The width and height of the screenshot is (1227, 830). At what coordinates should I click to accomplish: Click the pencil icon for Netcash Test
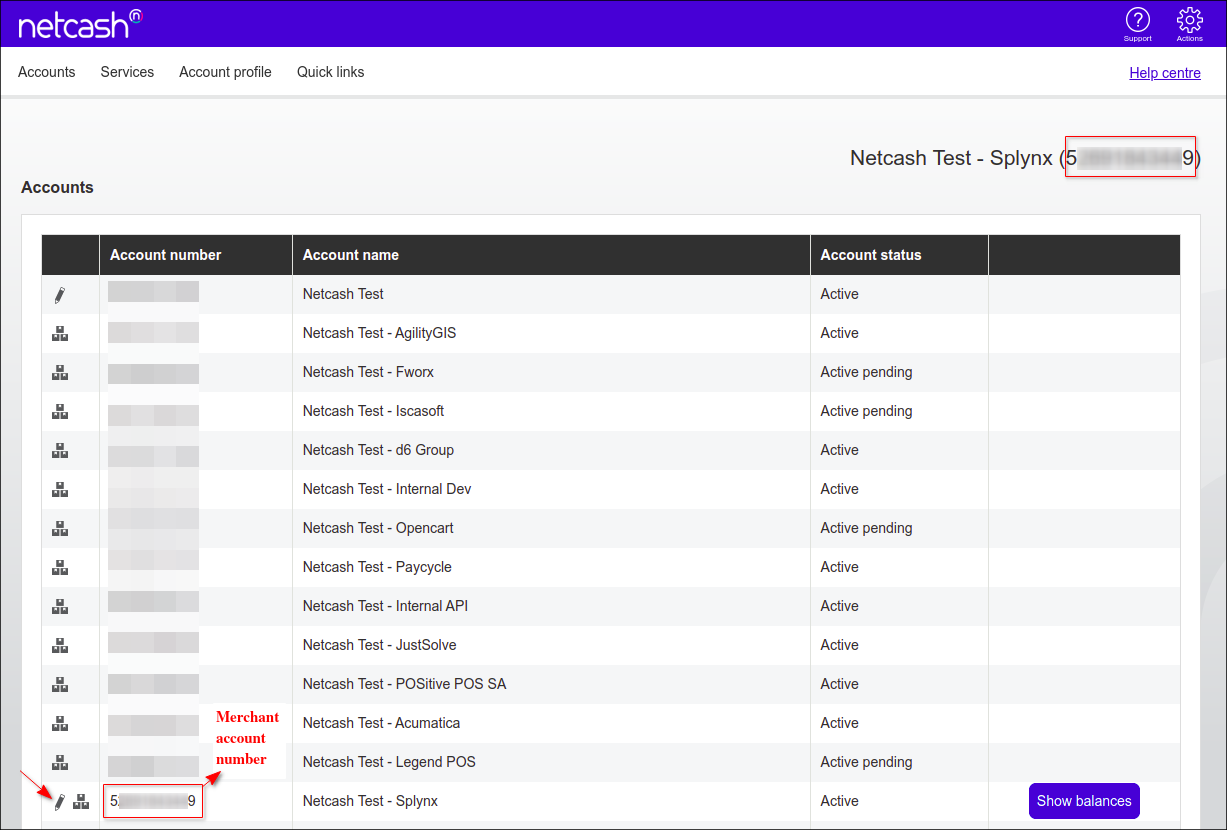(x=60, y=295)
